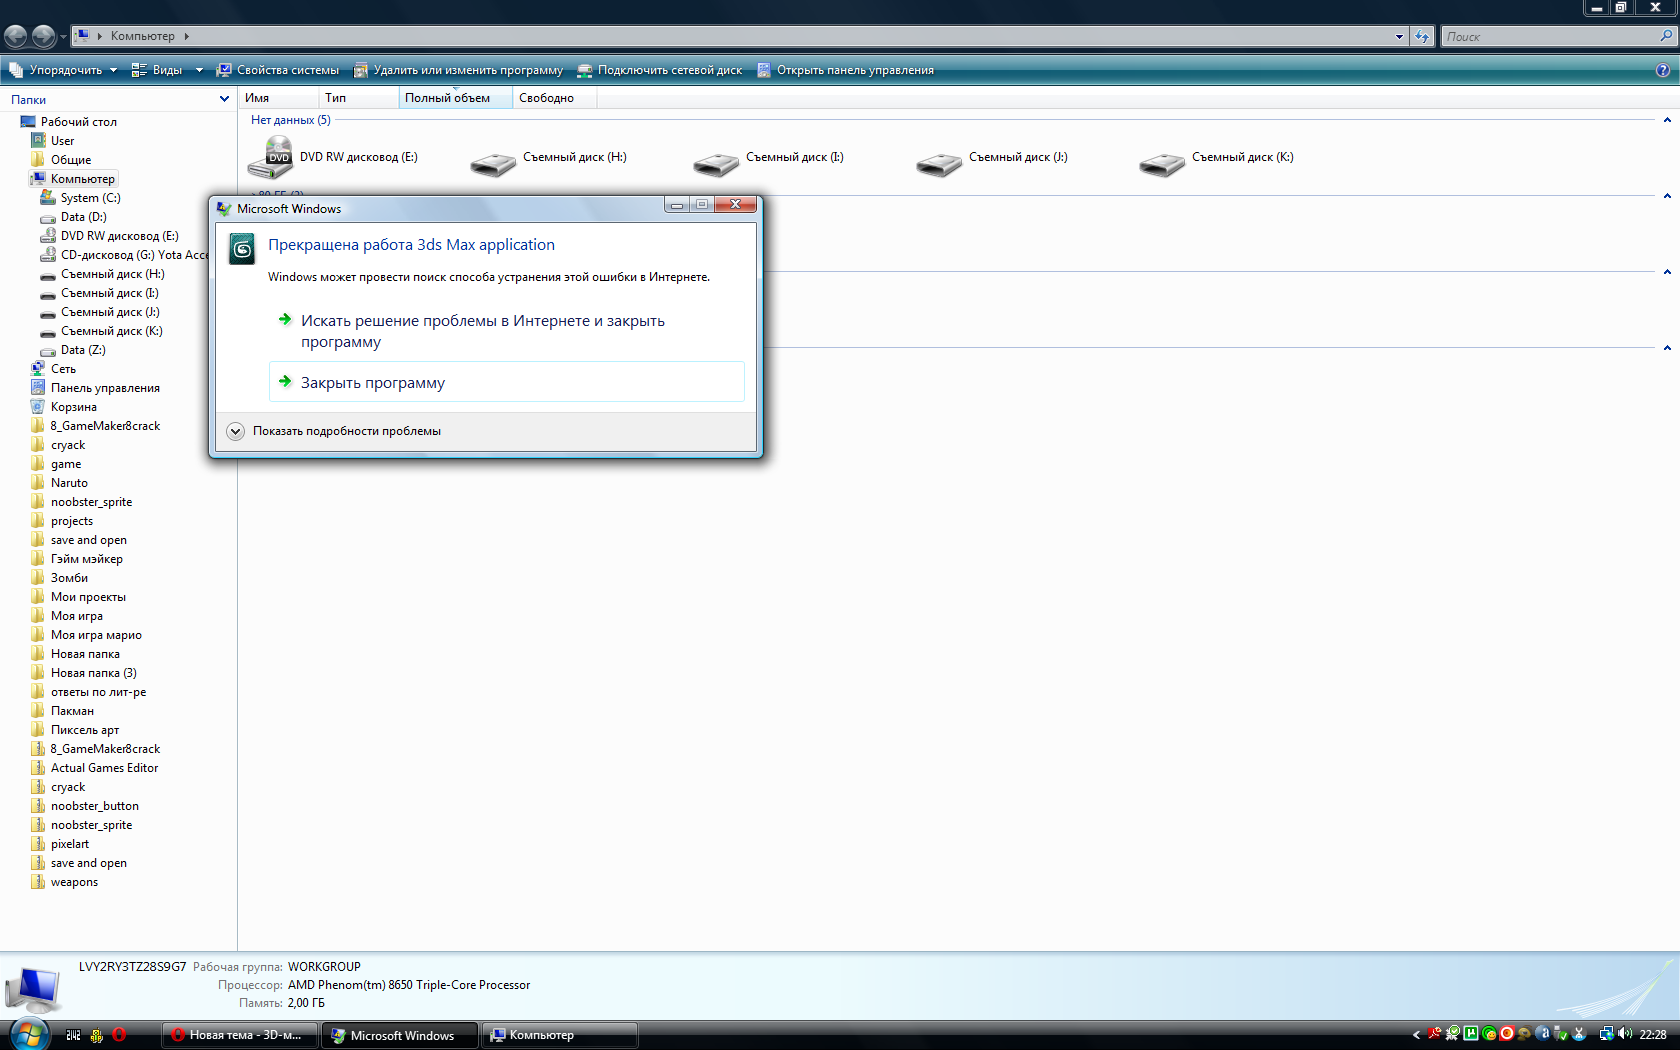Open volume icon in system tray

tap(1624, 1034)
